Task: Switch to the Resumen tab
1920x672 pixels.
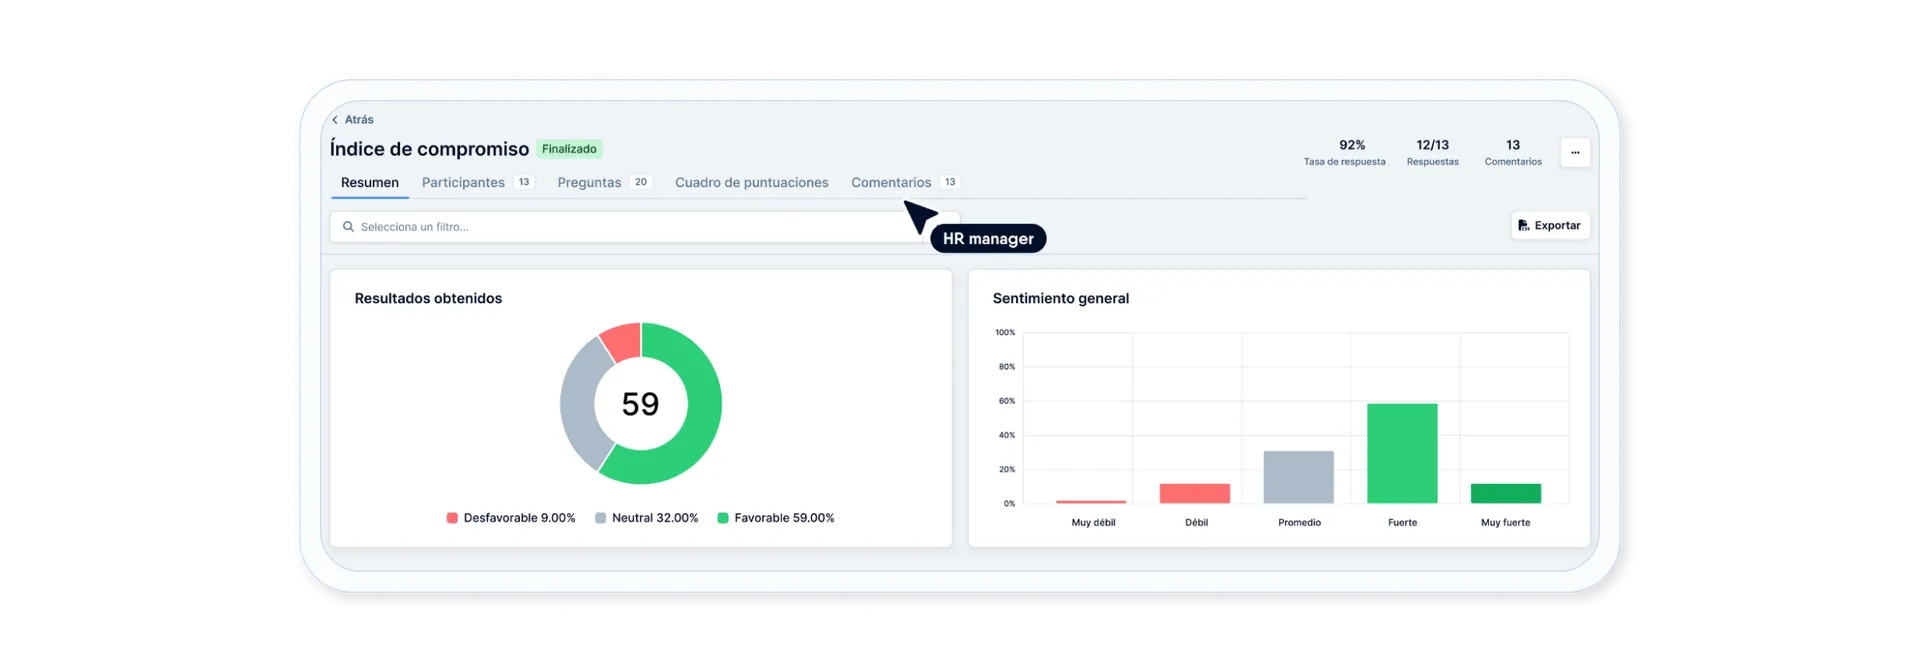Action: tap(370, 183)
